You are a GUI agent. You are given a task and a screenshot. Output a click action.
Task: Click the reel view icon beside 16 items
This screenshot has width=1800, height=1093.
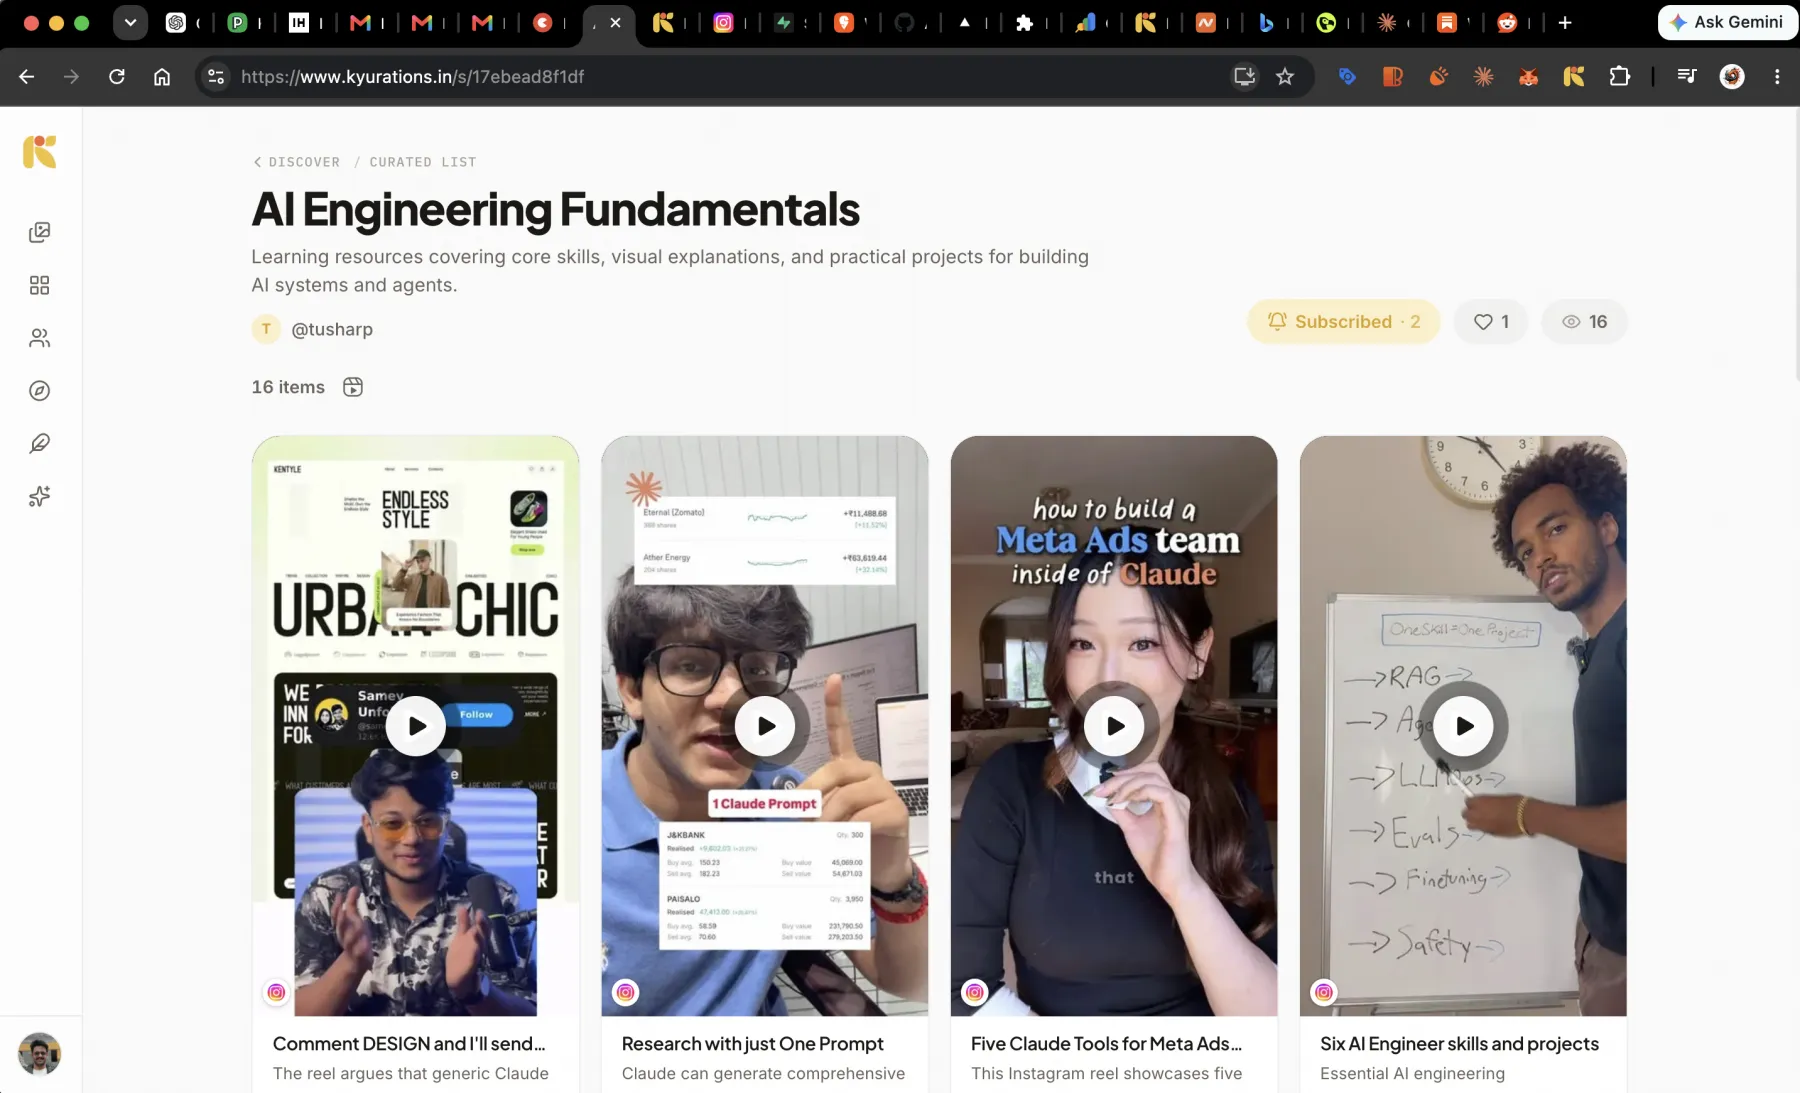click(x=353, y=387)
